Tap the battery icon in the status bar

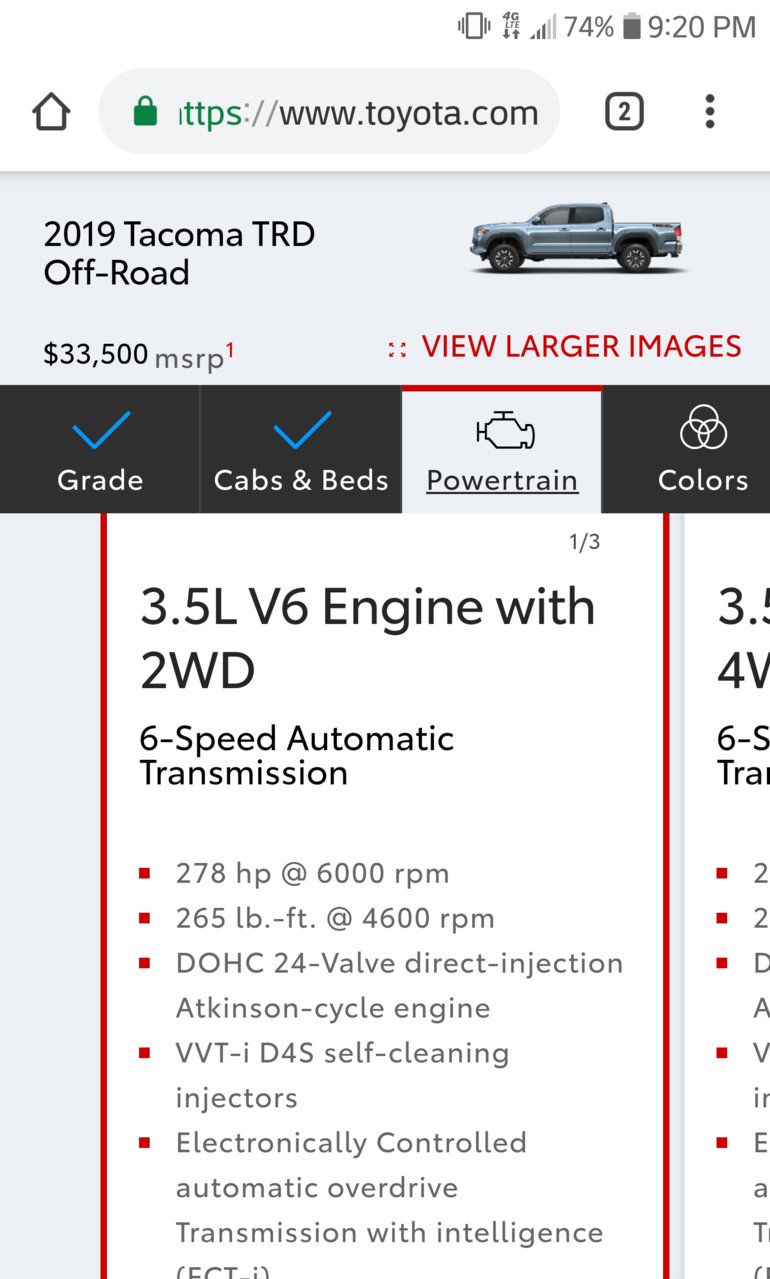631,27
